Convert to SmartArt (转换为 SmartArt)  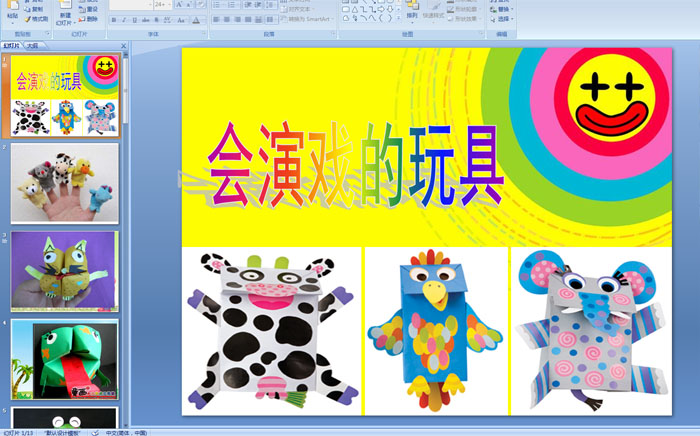point(307,19)
